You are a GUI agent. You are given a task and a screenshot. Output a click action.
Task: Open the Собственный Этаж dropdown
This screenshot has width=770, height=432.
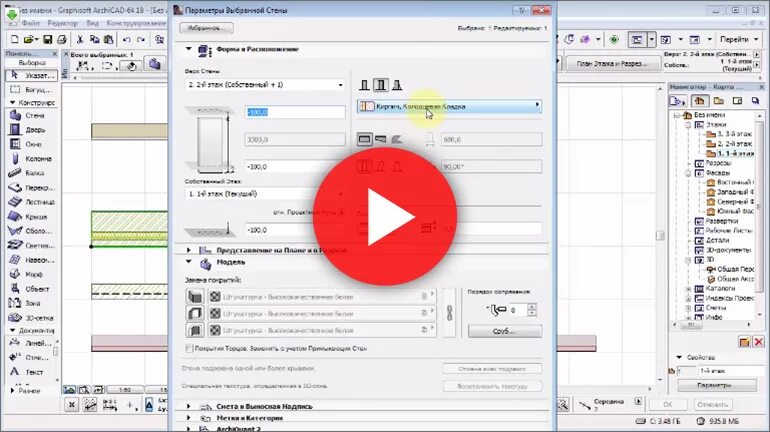(265, 194)
